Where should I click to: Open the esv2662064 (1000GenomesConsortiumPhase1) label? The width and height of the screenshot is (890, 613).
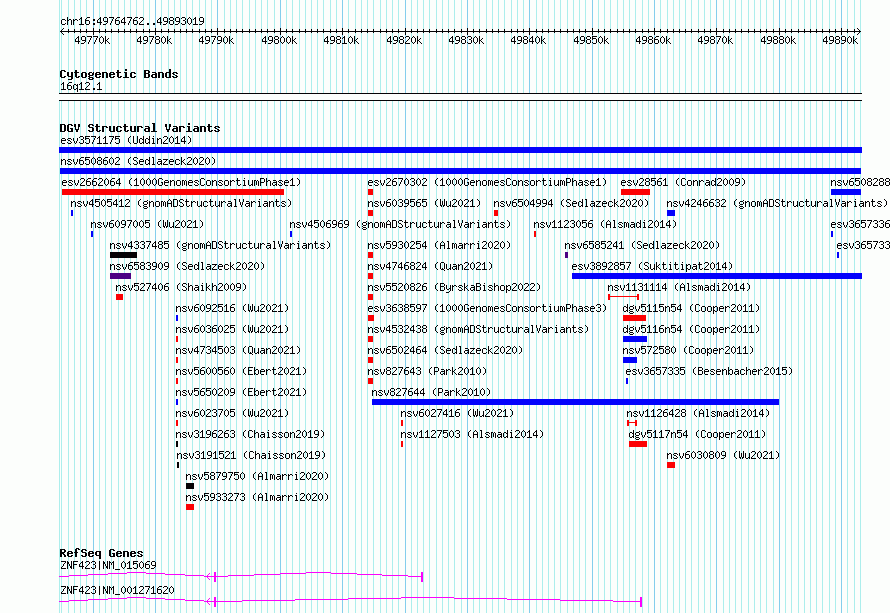(181, 182)
